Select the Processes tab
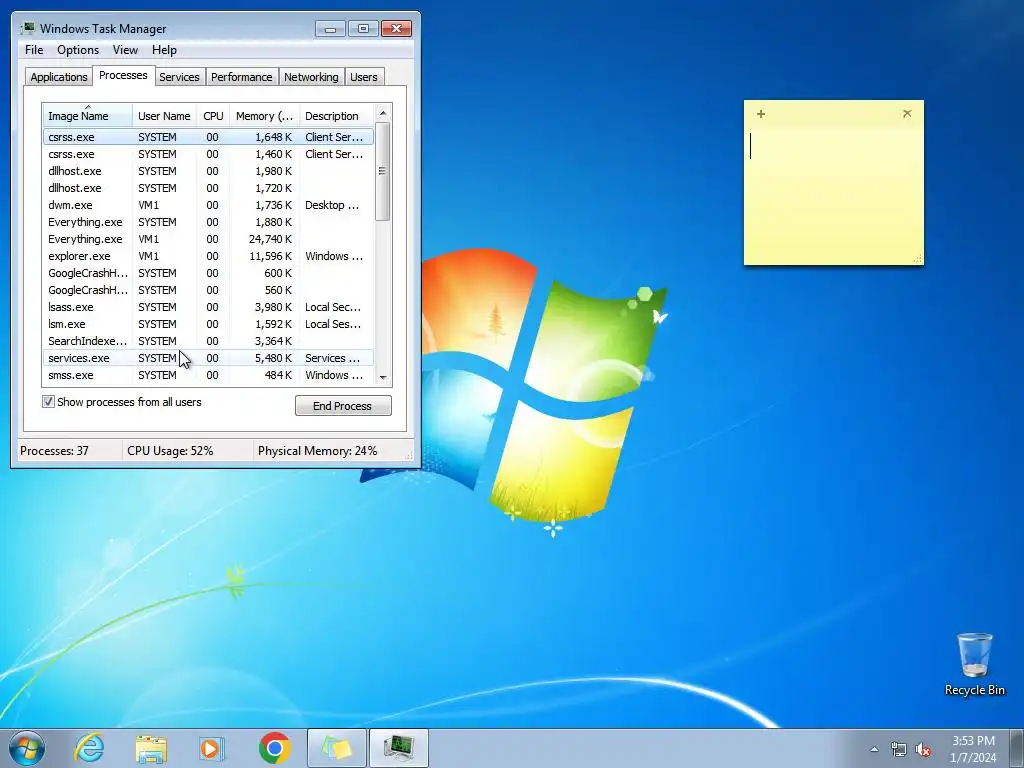The image size is (1024, 768). 123,76
